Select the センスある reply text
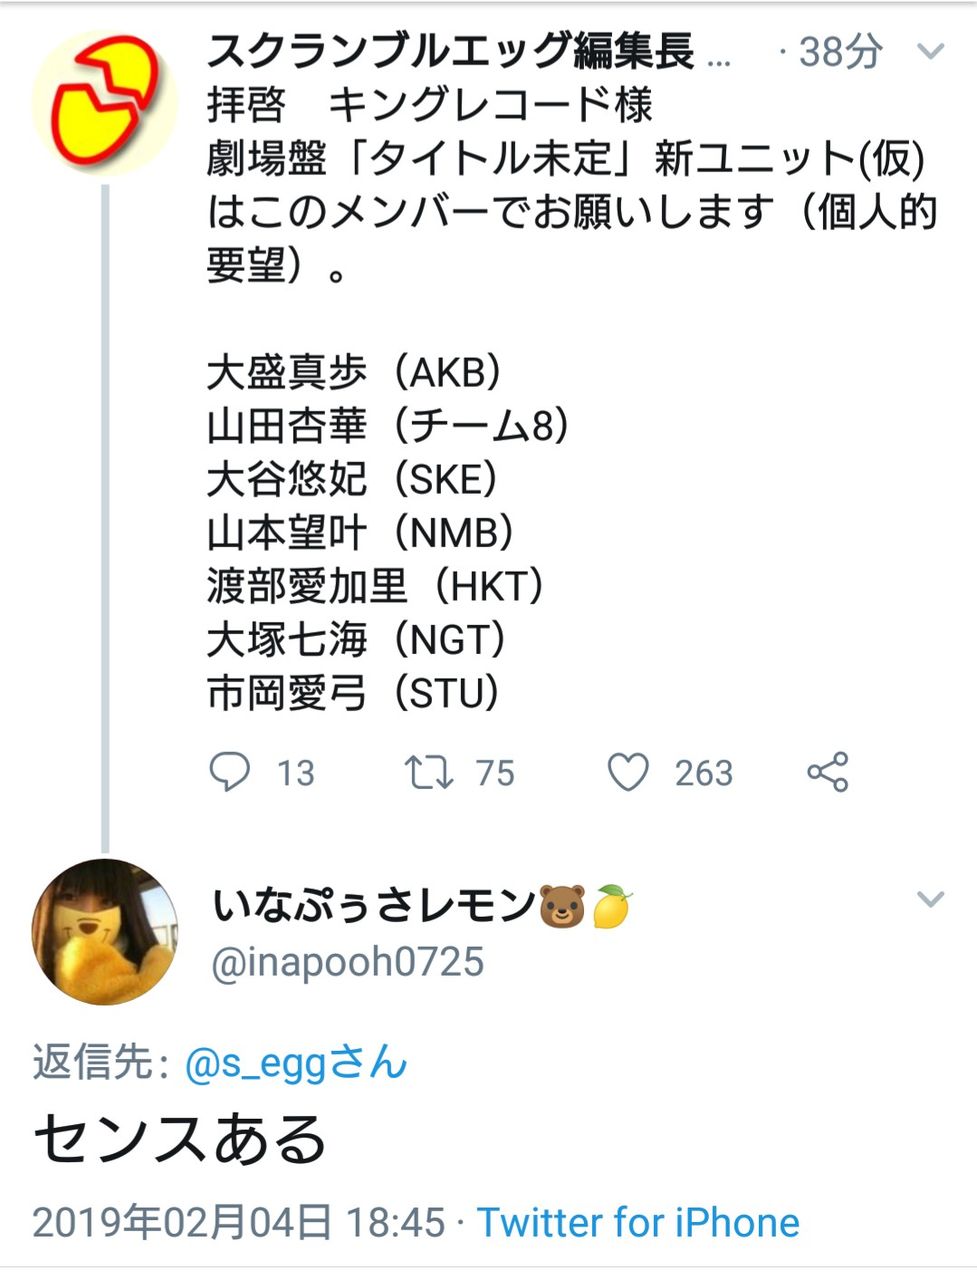The image size is (977, 1280). point(181,1139)
